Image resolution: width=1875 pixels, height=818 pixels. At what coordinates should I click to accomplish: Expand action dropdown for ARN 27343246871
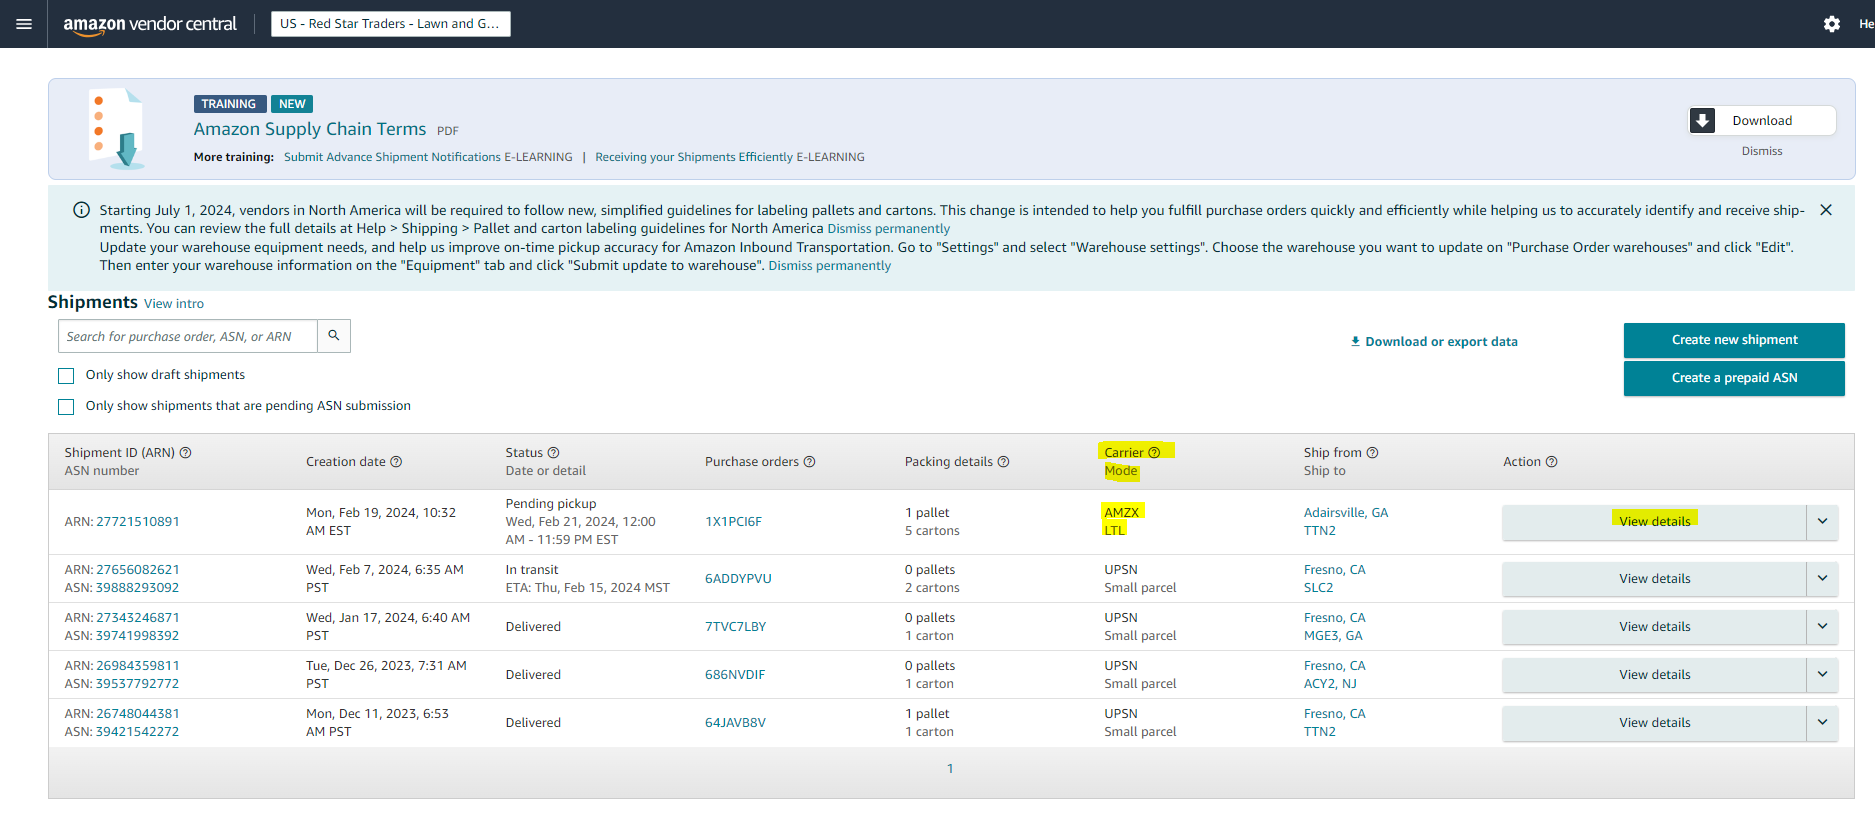(x=1822, y=627)
